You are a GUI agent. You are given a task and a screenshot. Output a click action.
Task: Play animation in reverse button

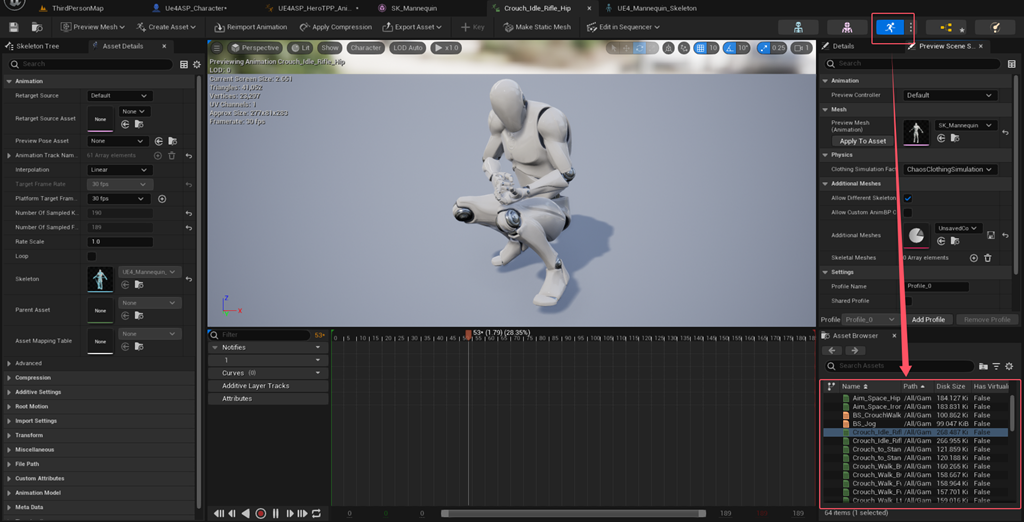coord(246,514)
